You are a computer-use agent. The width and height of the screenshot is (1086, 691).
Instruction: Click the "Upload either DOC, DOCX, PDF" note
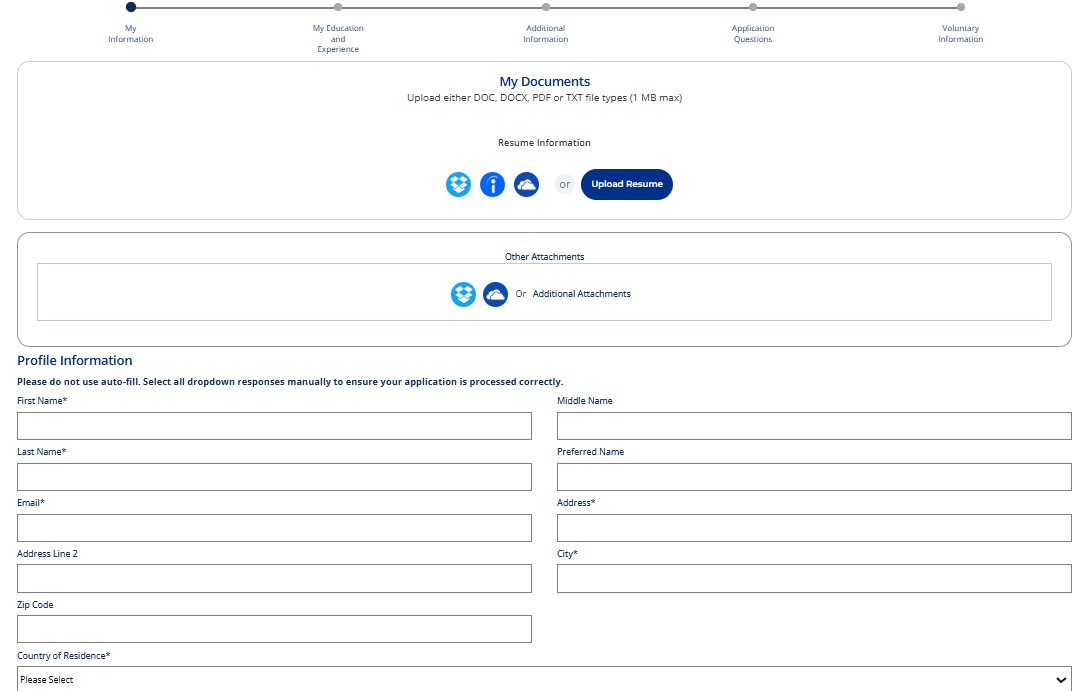click(x=544, y=98)
